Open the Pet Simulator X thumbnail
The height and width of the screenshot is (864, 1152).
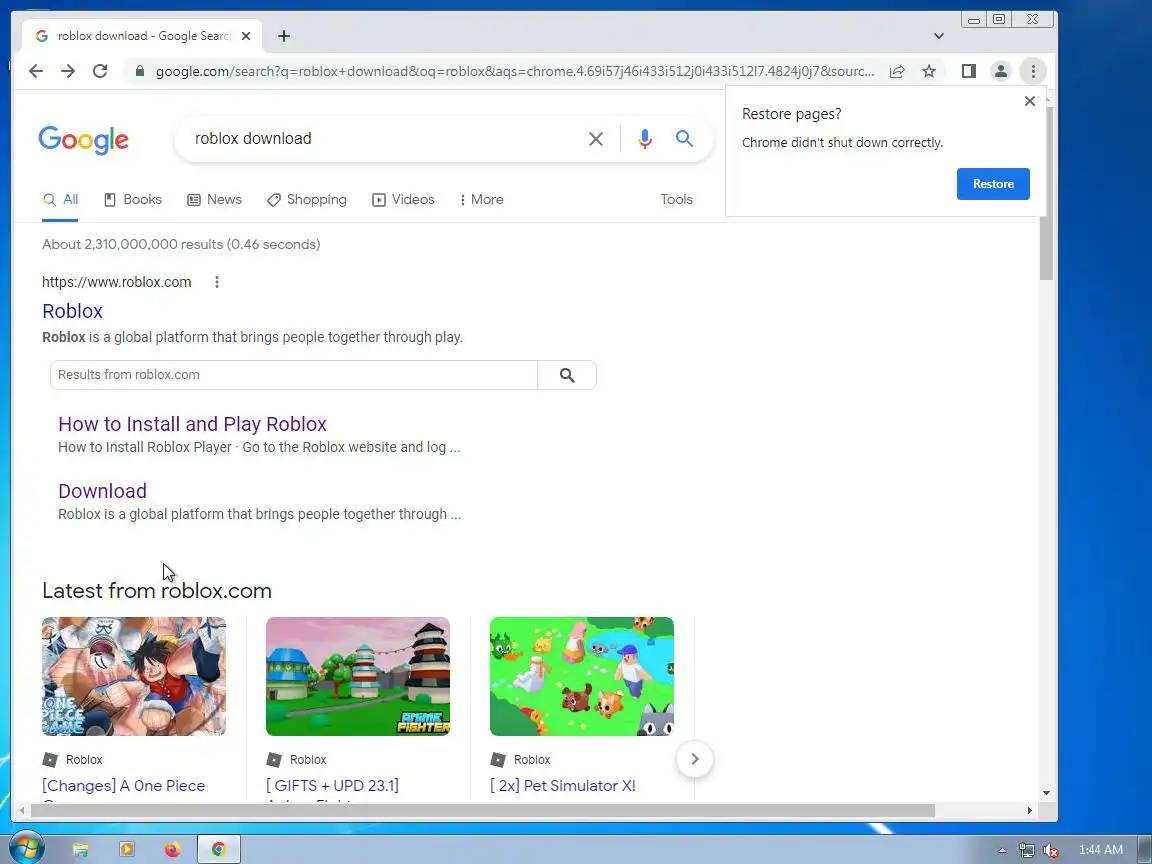click(582, 677)
